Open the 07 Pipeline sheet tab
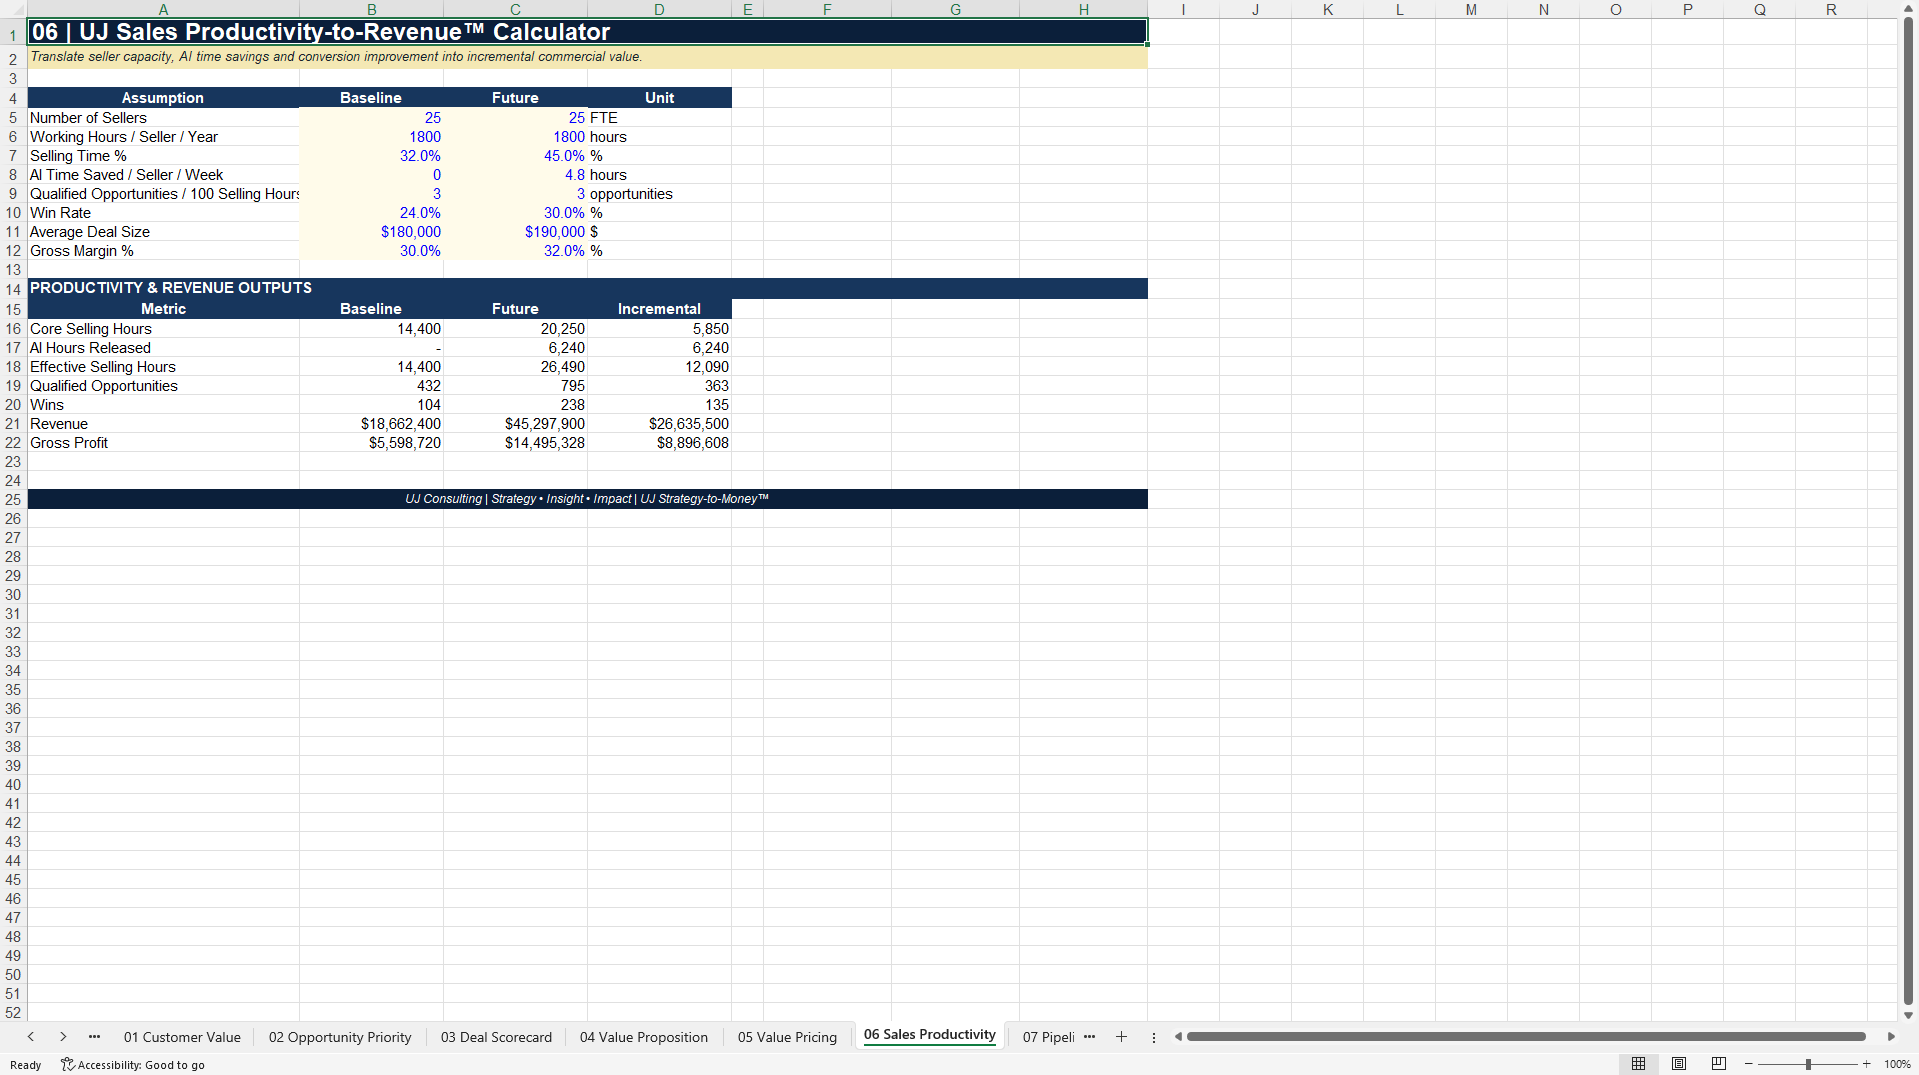1919x1075 pixels. pyautogui.click(x=1047, y=1037)
